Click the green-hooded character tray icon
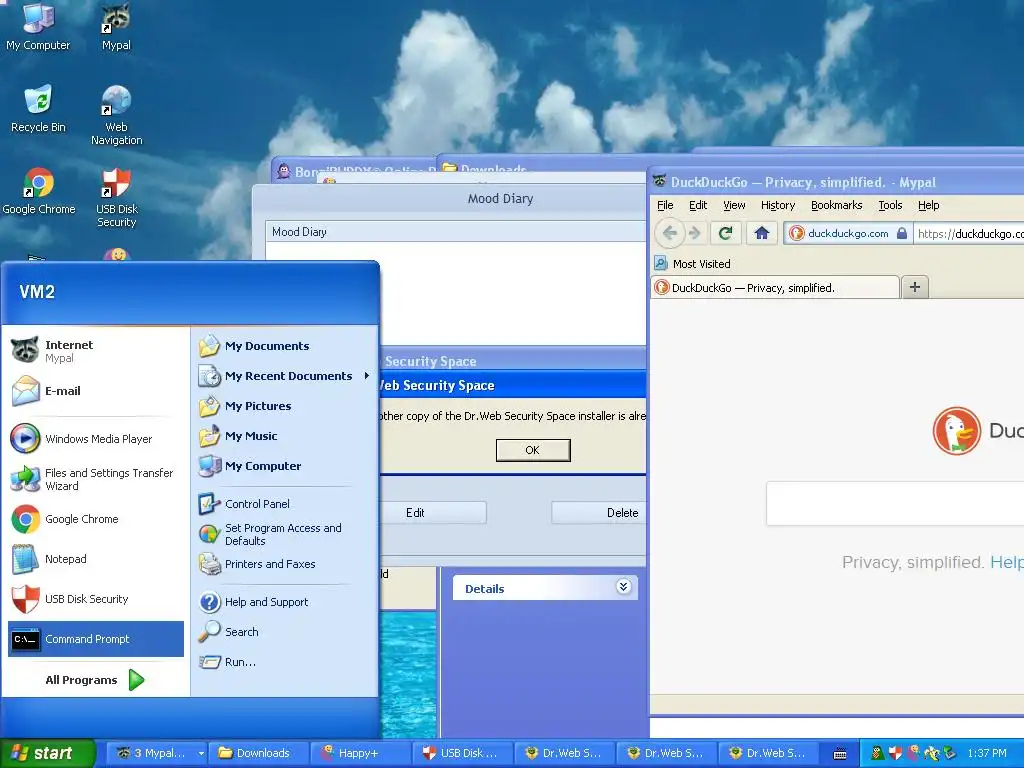 pyautogui.click(x=877, y=753)
